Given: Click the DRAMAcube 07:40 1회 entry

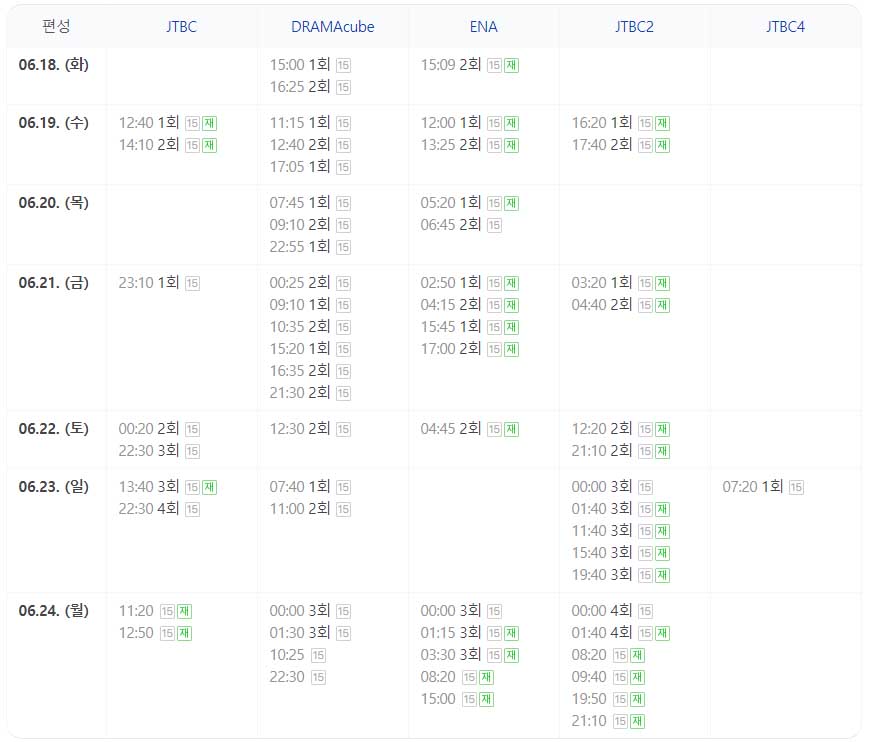Looking at the screenshot, I should 300,486.
